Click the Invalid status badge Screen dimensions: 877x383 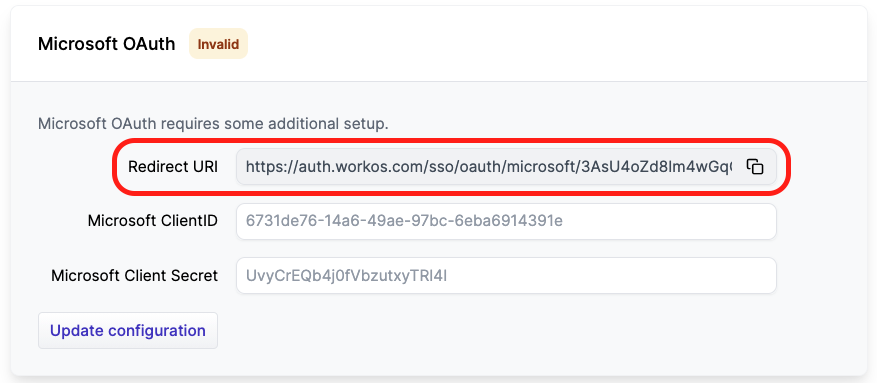(218, 44)
